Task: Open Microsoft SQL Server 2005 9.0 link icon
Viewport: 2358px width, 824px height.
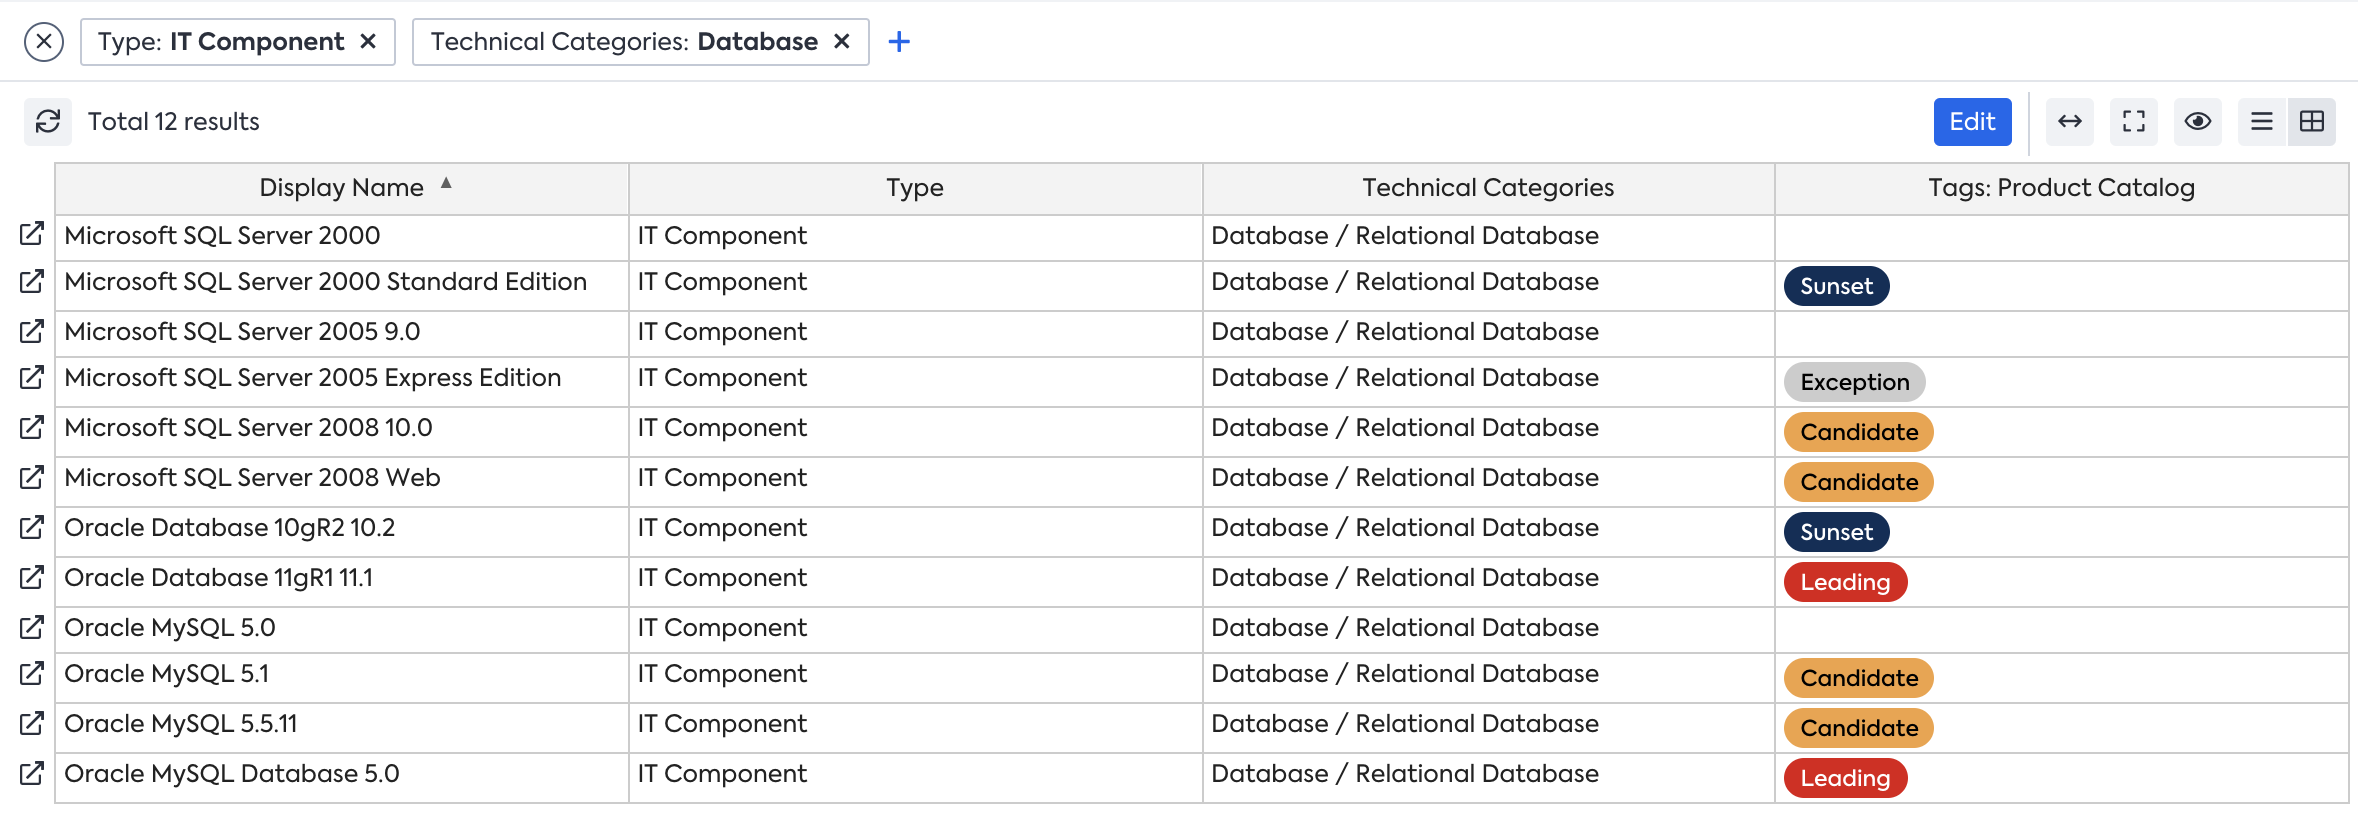Action: coord(32,330)
